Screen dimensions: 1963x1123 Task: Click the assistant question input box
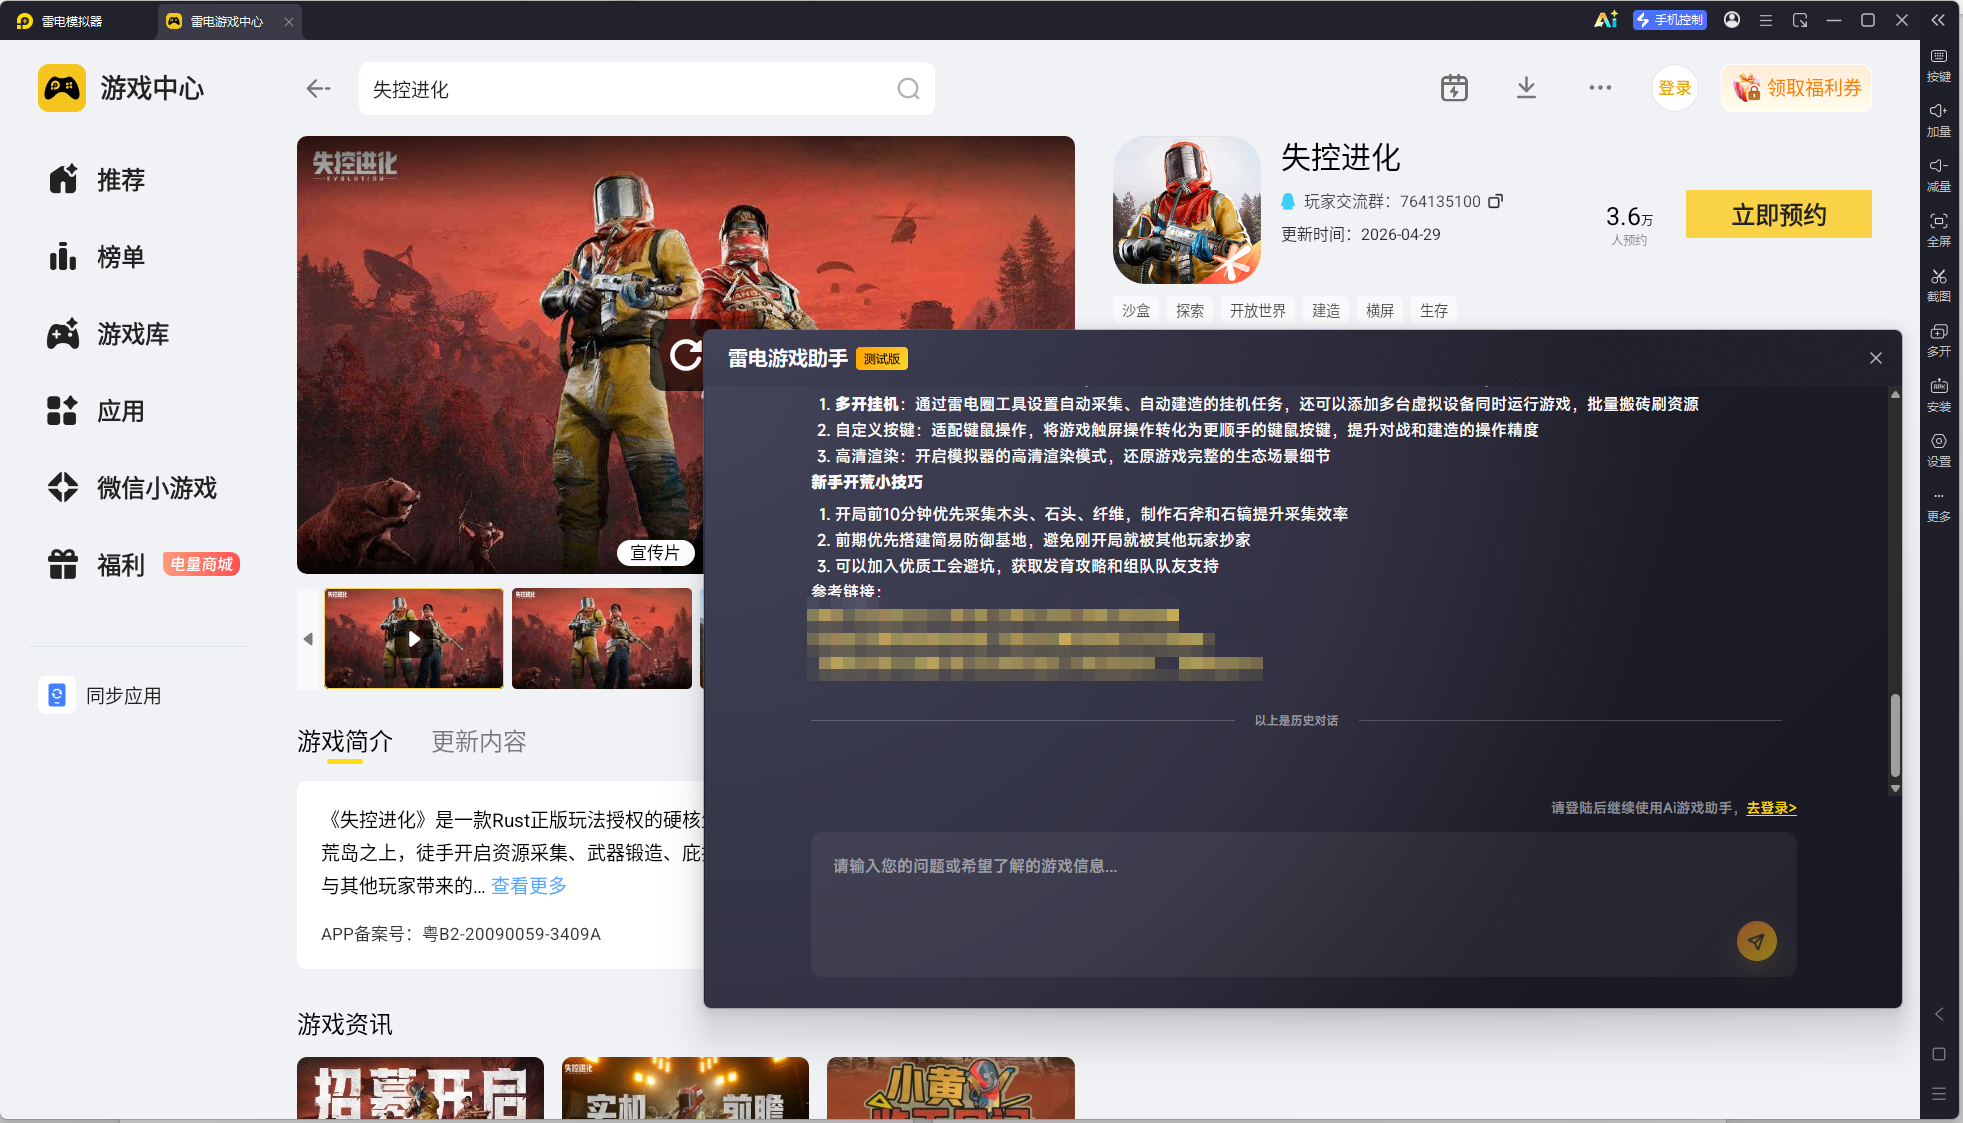click(x=1303, y=904)
